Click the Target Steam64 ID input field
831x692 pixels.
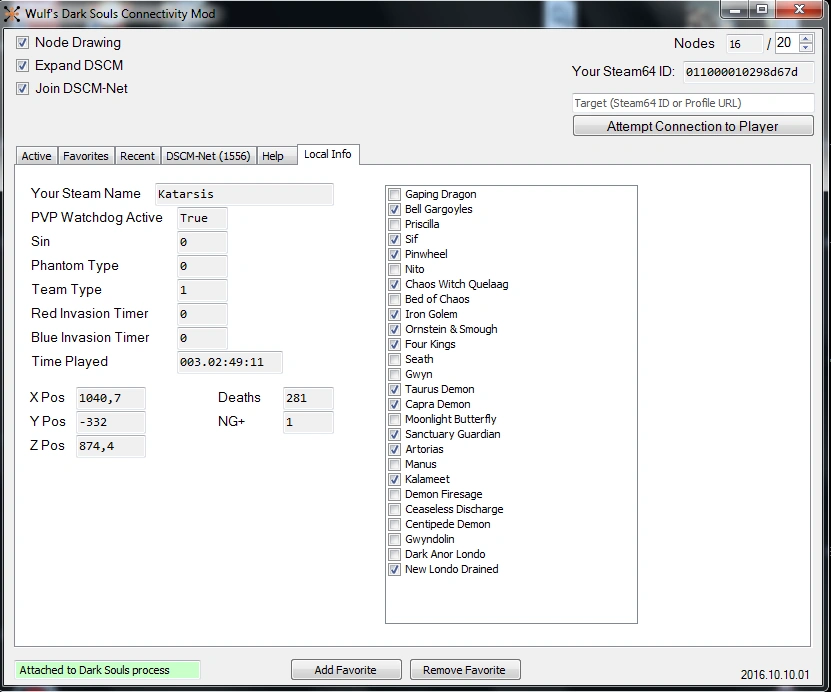692,103
